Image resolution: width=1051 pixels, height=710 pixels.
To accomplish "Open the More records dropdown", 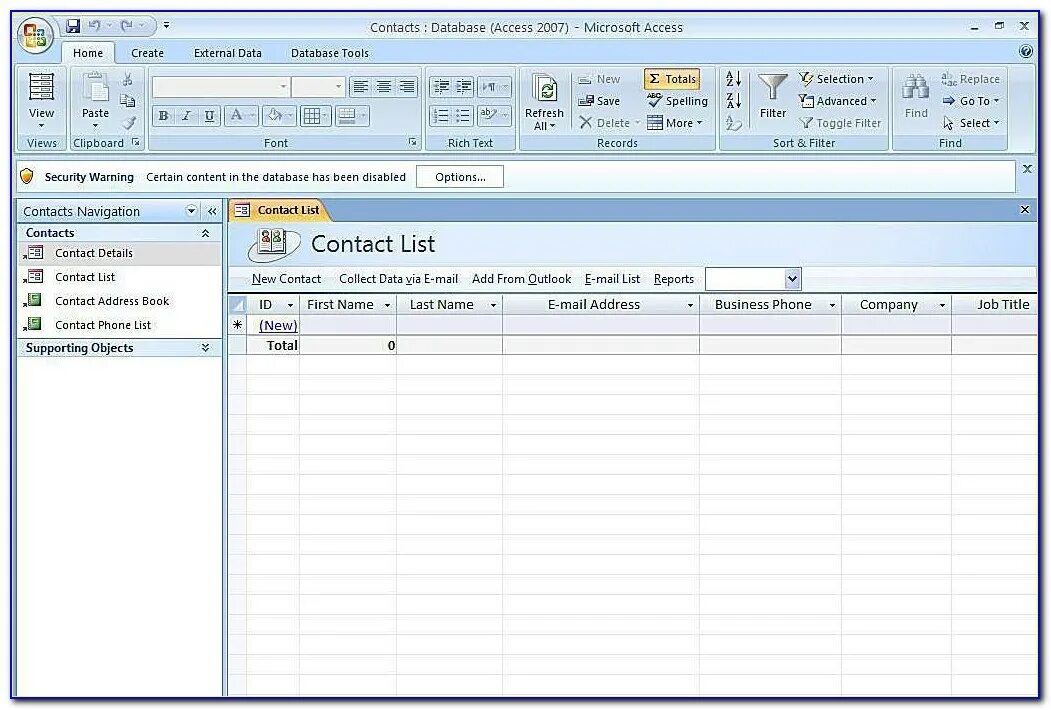I will (675, 123).
